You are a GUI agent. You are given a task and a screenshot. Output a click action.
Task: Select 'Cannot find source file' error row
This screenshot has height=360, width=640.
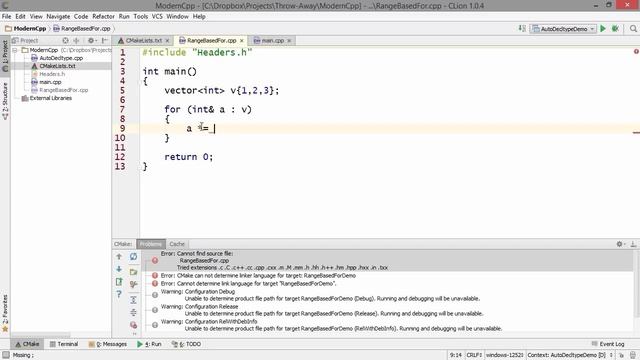tap(388, 260)
